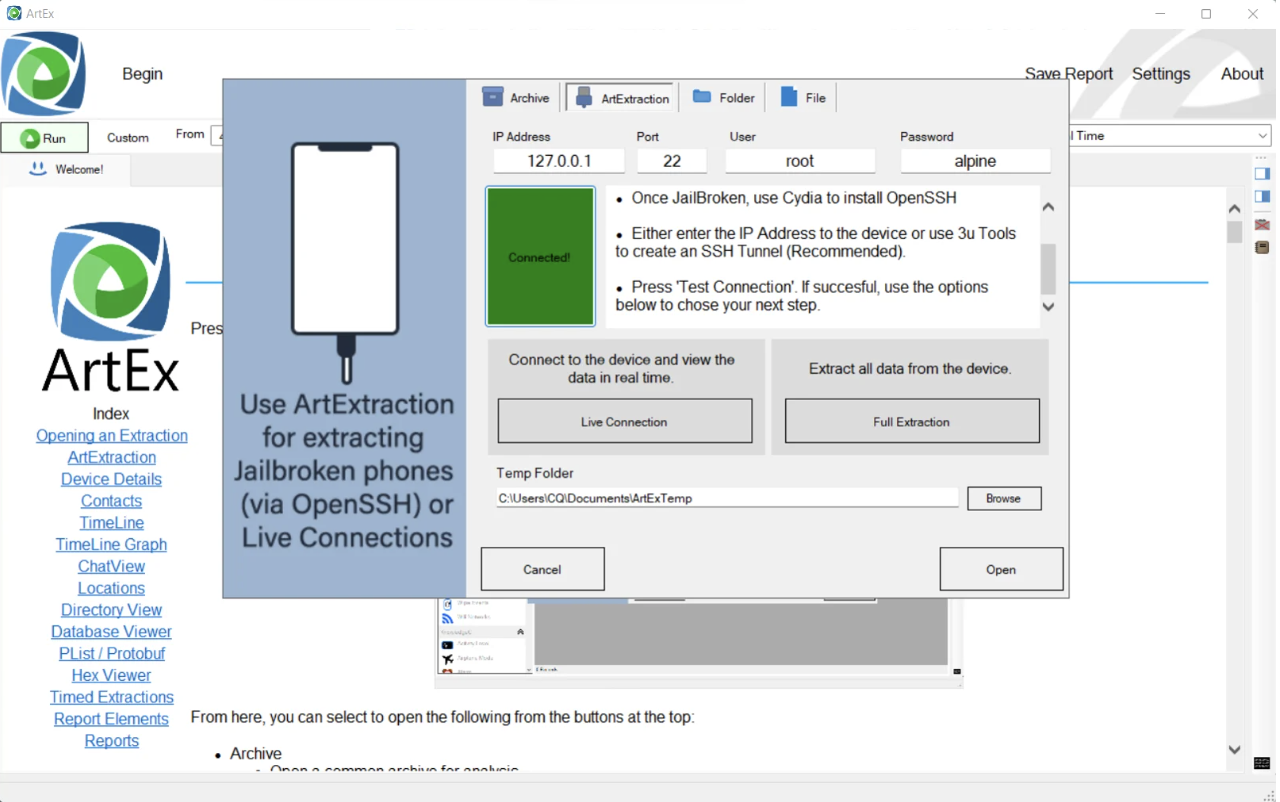Open the Reports link
This screenshot has width=1280, height=802.
112,741
